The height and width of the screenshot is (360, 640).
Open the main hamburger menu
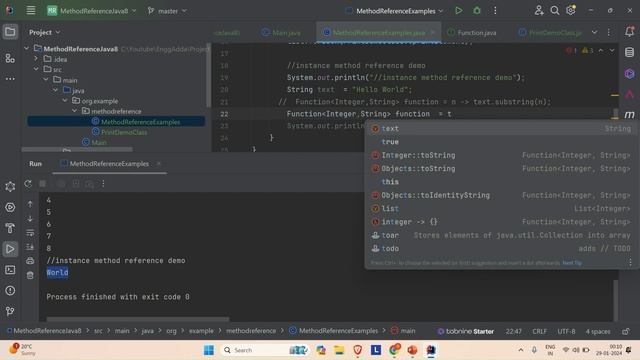[x=31, y=11]
